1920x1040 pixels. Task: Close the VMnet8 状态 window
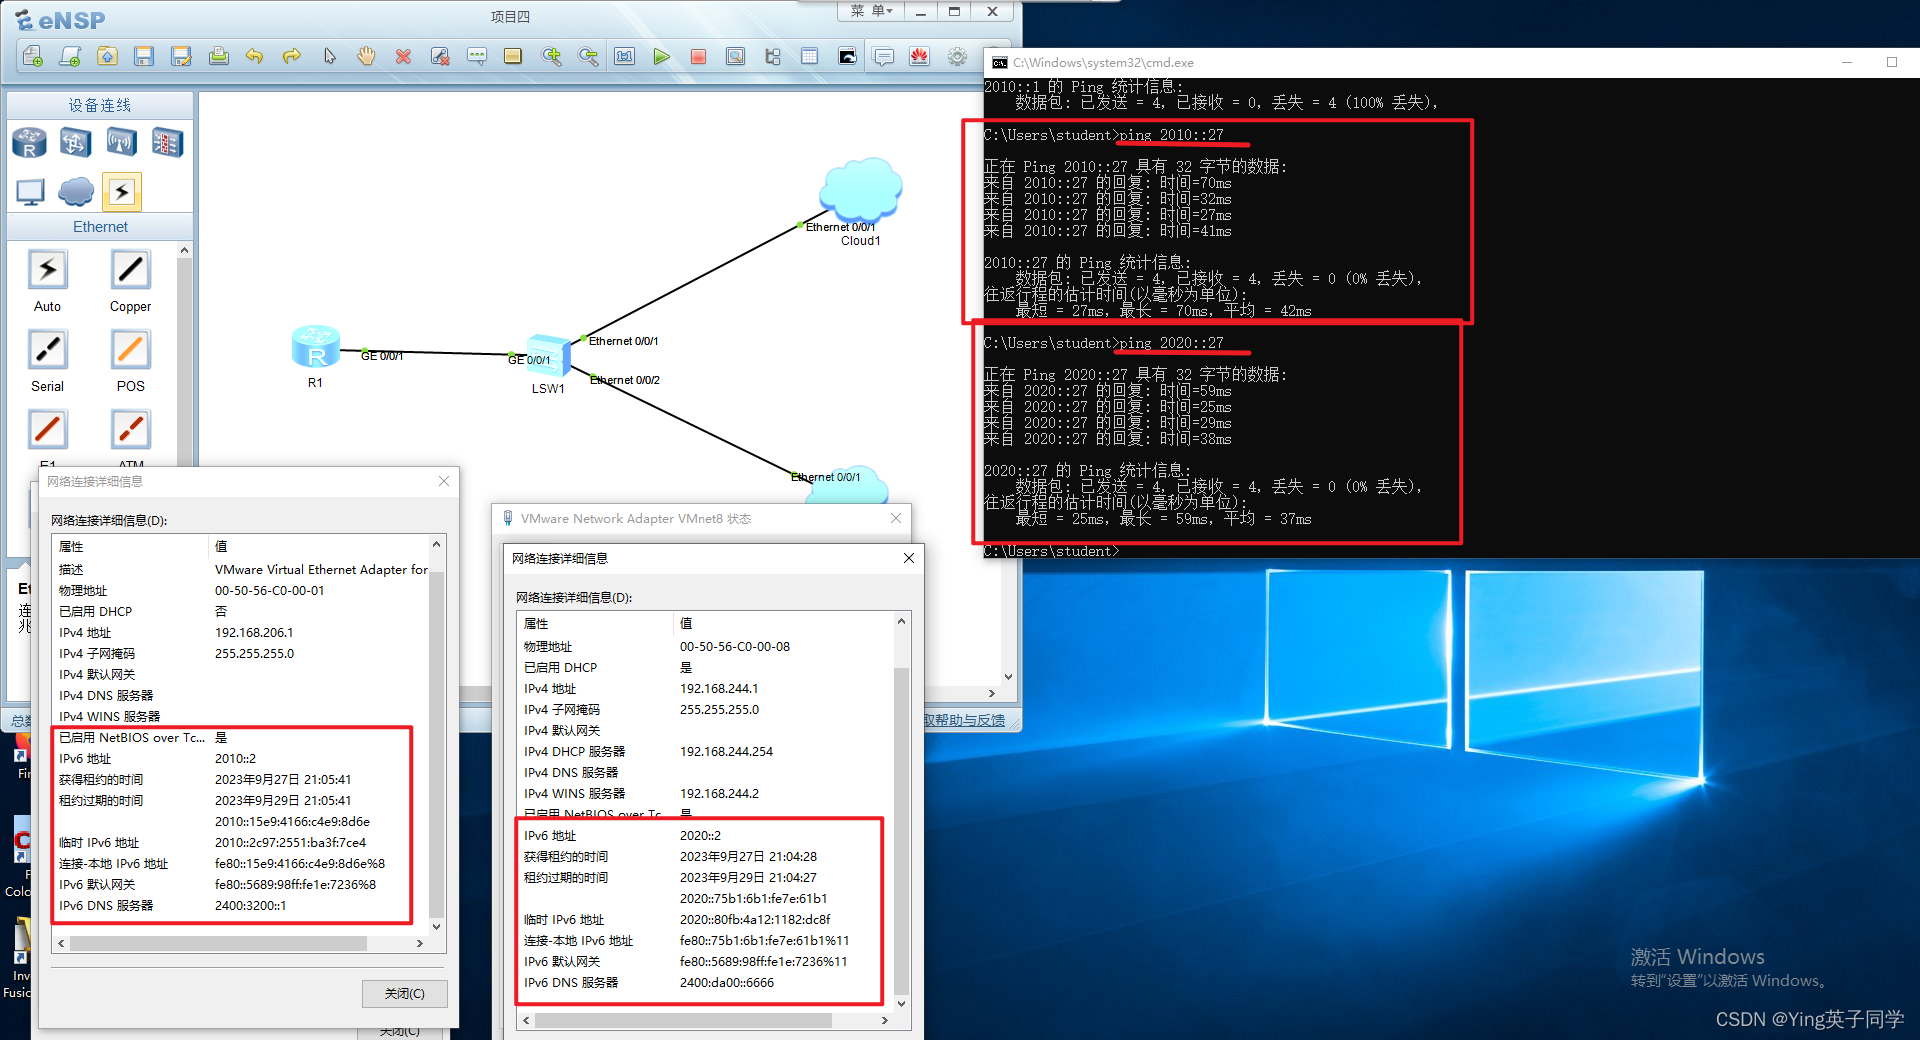pos(896,518)
